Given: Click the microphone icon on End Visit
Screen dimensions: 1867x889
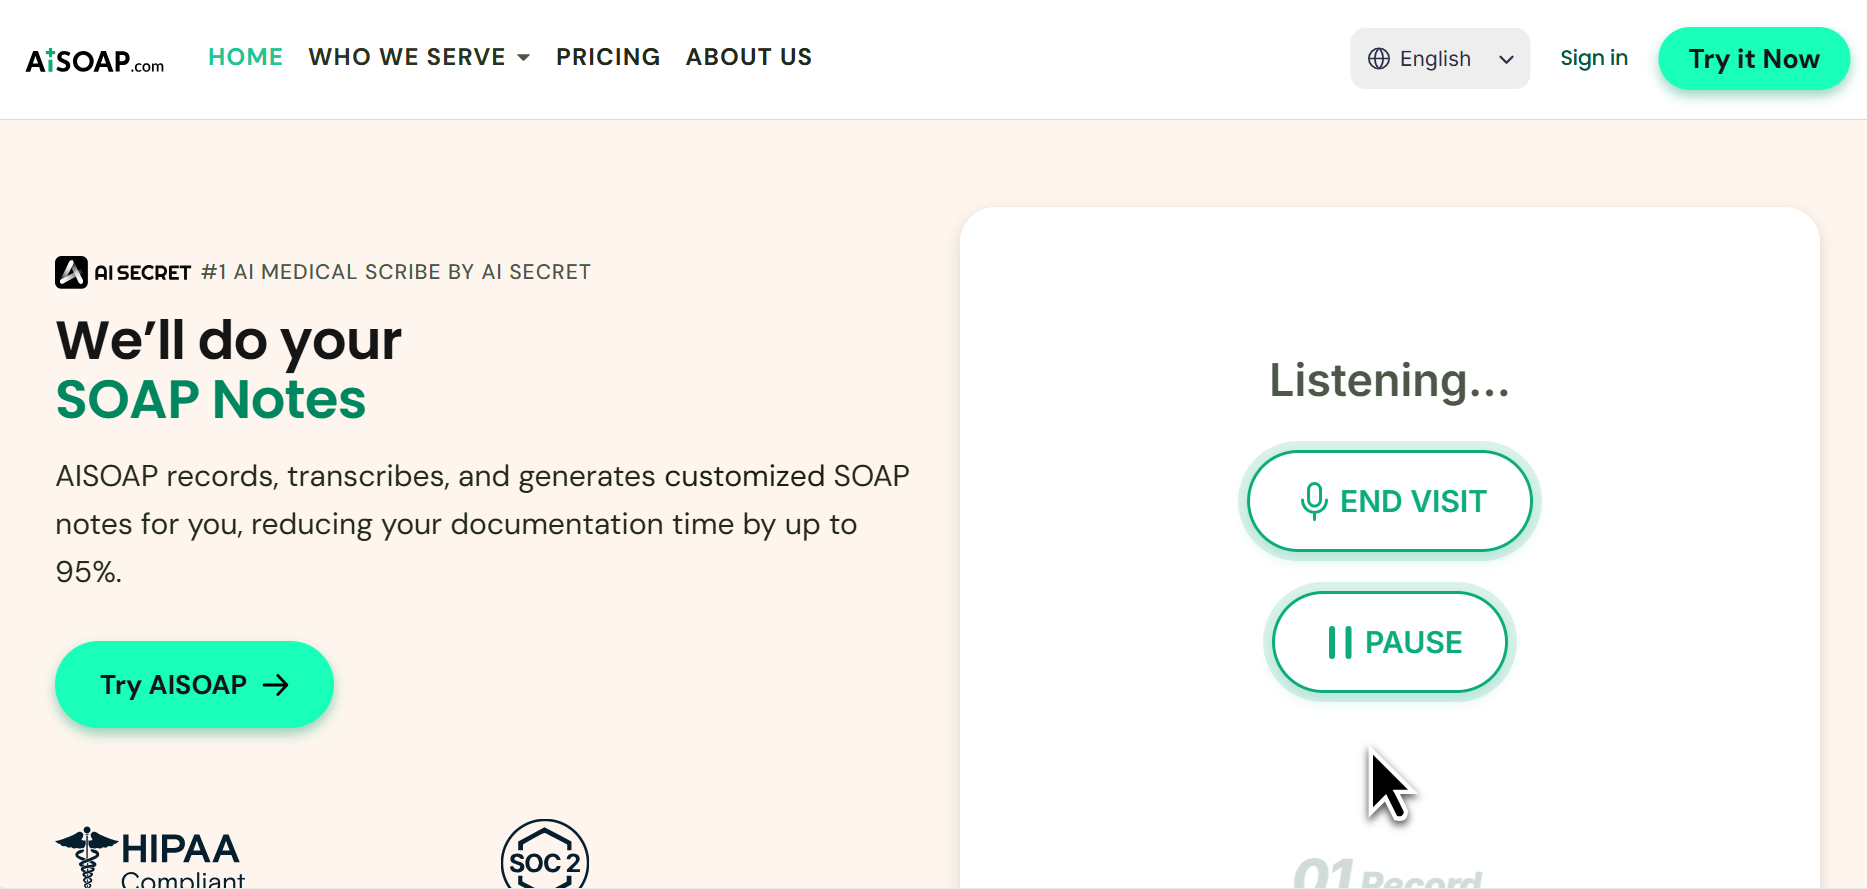Looking at the screenshot, I should [x=1314, y=501].
